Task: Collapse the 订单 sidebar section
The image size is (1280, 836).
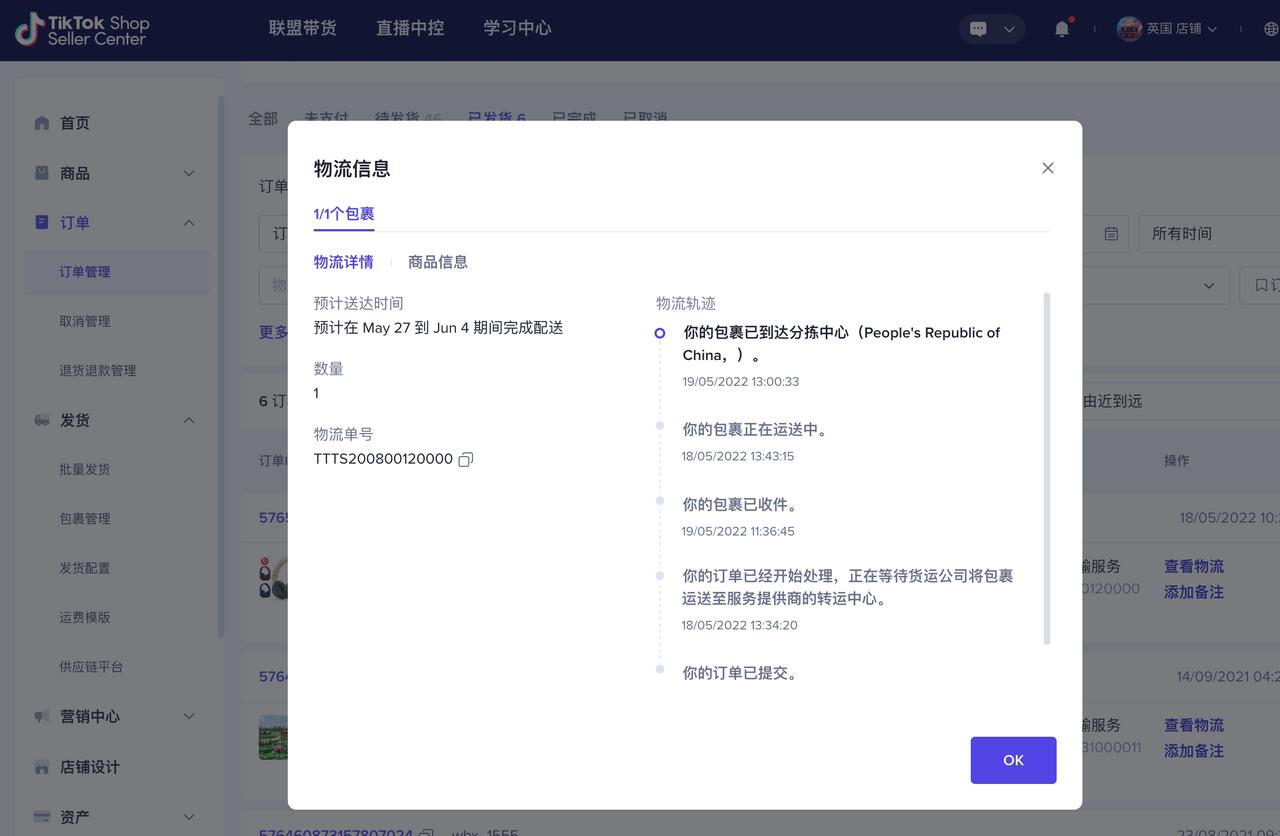Action: tap(188, 222)
